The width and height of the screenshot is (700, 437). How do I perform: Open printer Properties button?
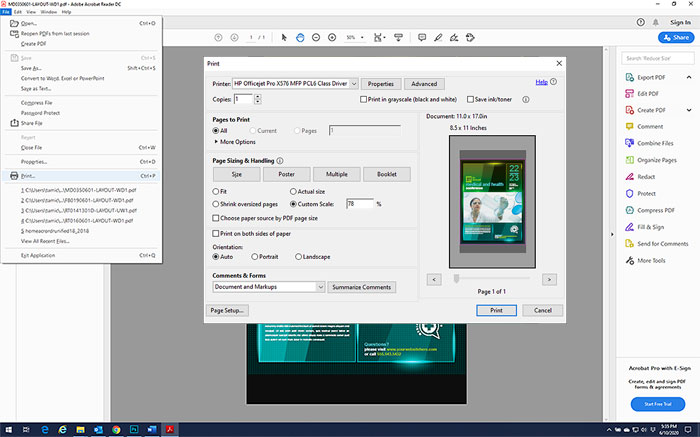click(x=381, y=83)
